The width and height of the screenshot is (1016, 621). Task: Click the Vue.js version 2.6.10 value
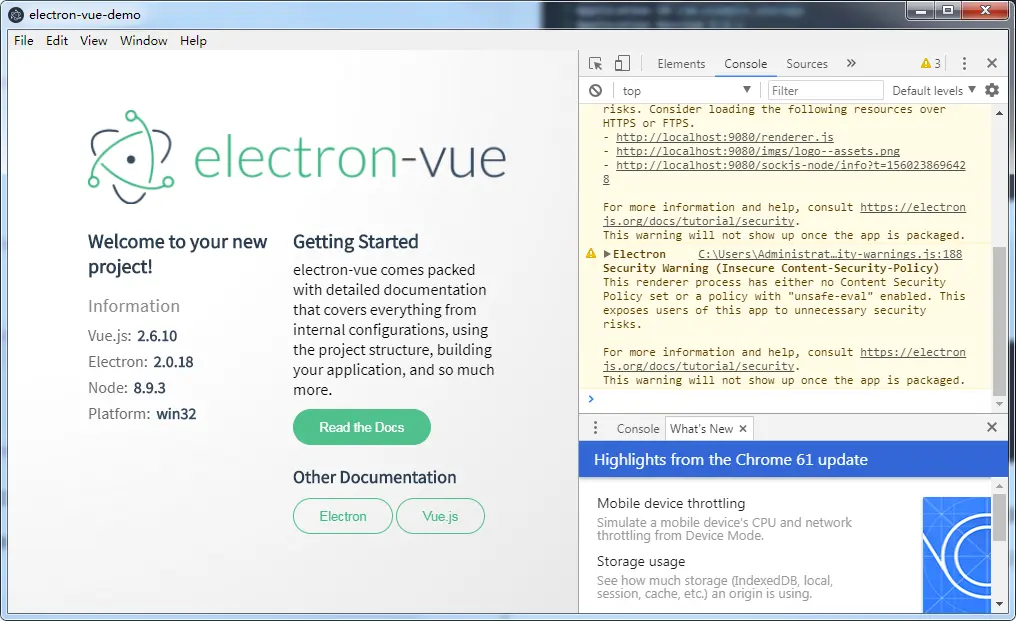pyautogui.click(x=157, y=336)
